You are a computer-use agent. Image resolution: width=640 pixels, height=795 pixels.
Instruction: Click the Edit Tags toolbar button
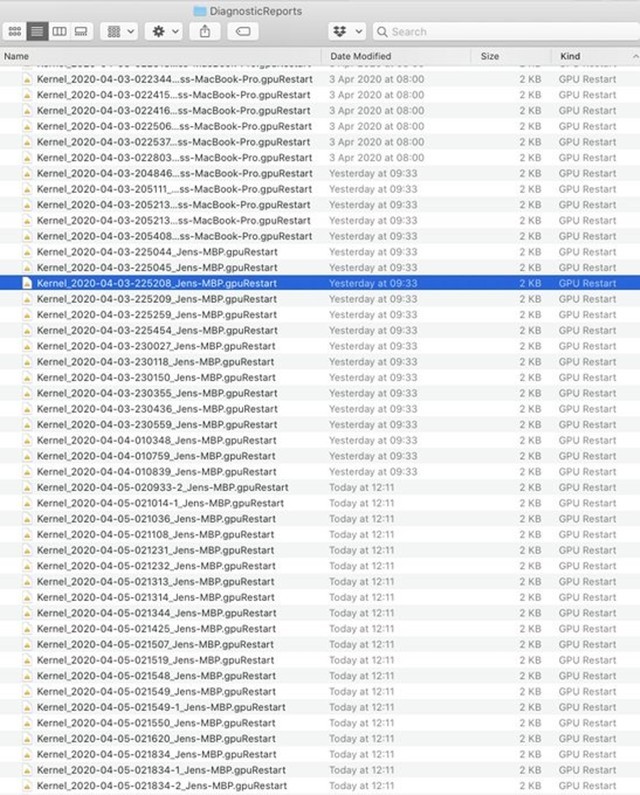243,31
